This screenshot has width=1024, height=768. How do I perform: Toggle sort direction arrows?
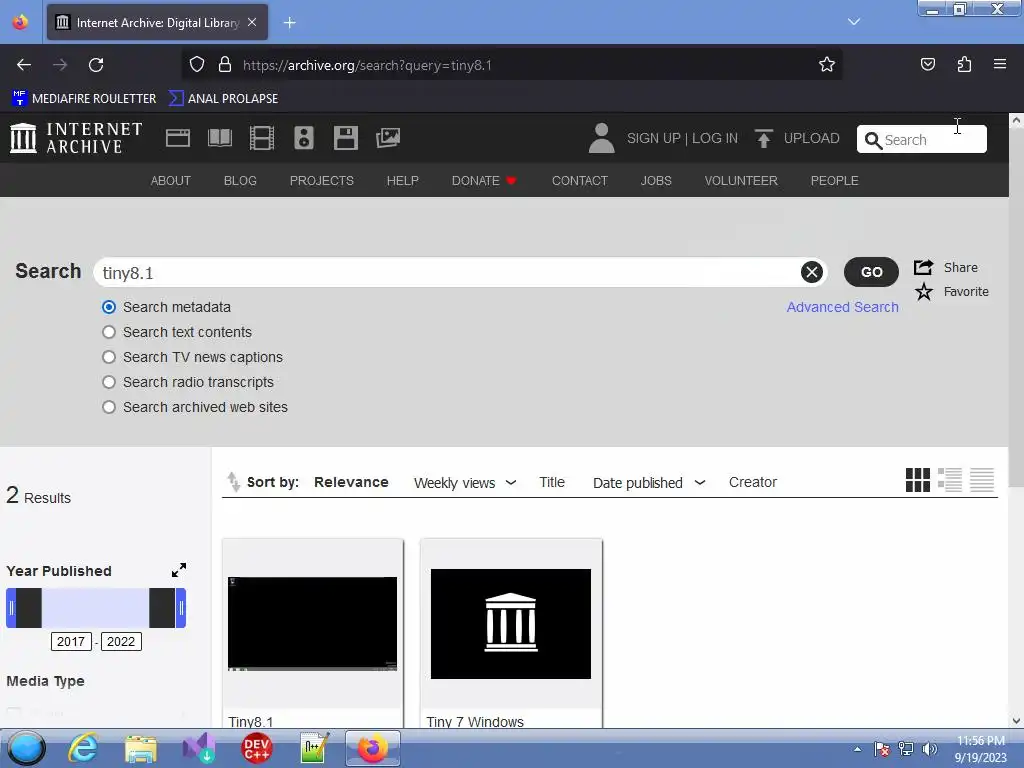click(233, 482)
